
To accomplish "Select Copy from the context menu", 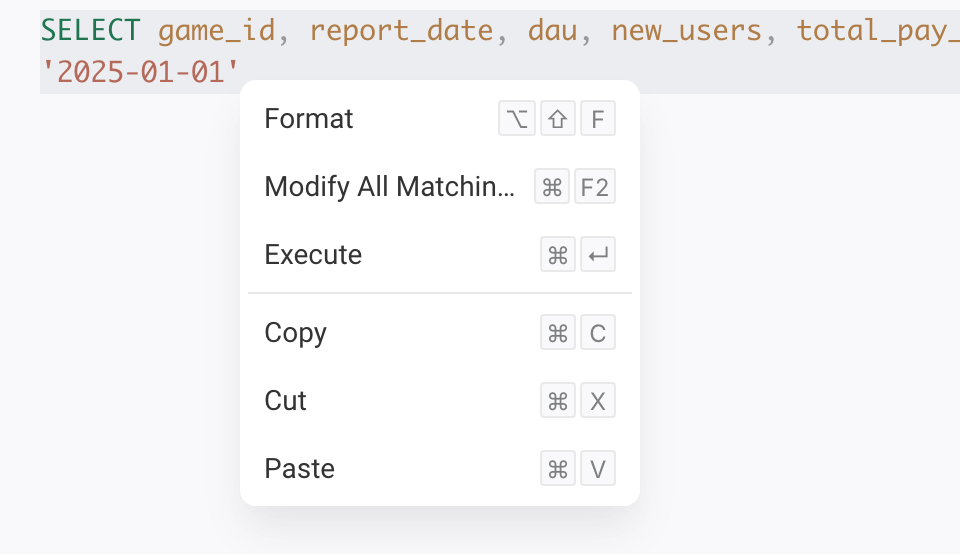I will 440,333.
